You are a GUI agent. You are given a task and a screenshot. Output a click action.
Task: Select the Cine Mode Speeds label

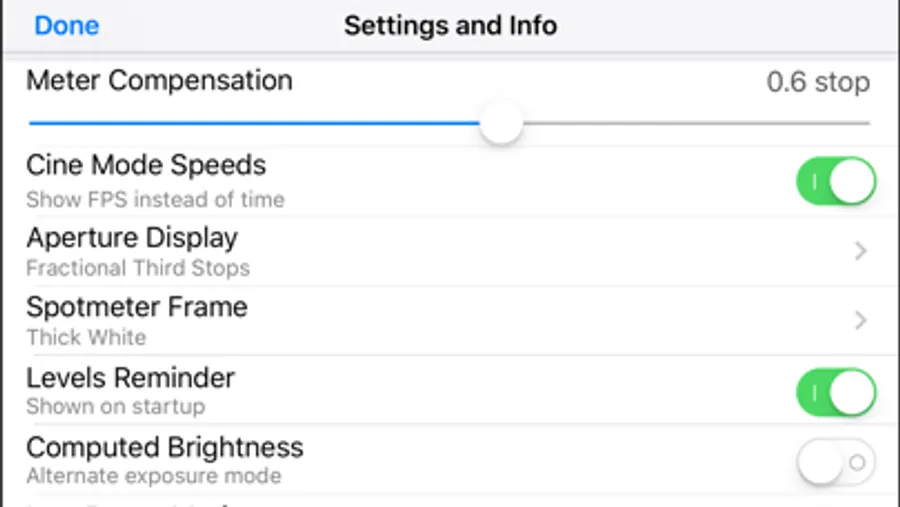tap(146, 164)
